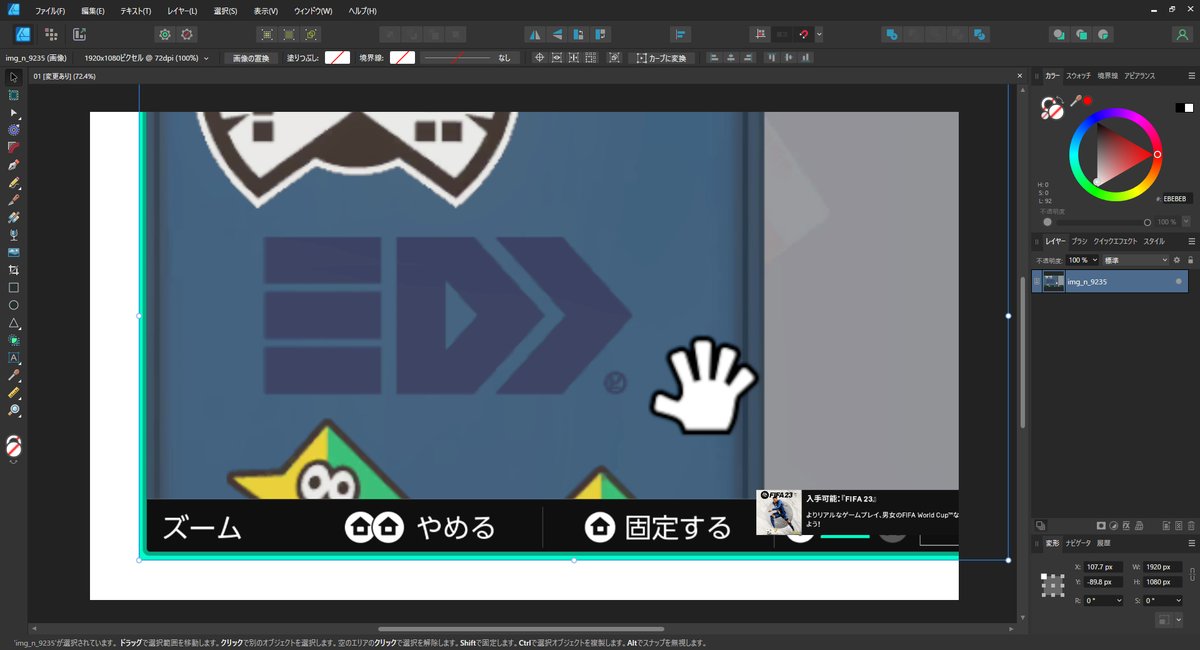Image resolution: width=1200 pixels, height=650 pixels.
Task: Click the account profile icon
Action: click(1183, 33)
